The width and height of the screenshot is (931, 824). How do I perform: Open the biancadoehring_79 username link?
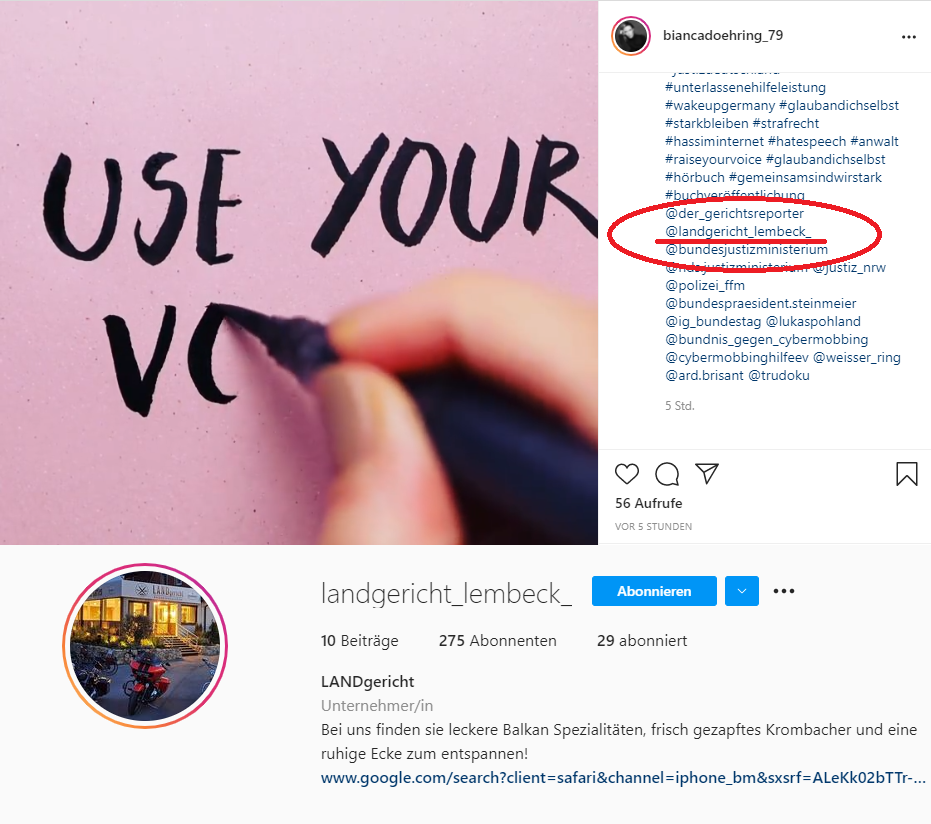coord(723,36)
